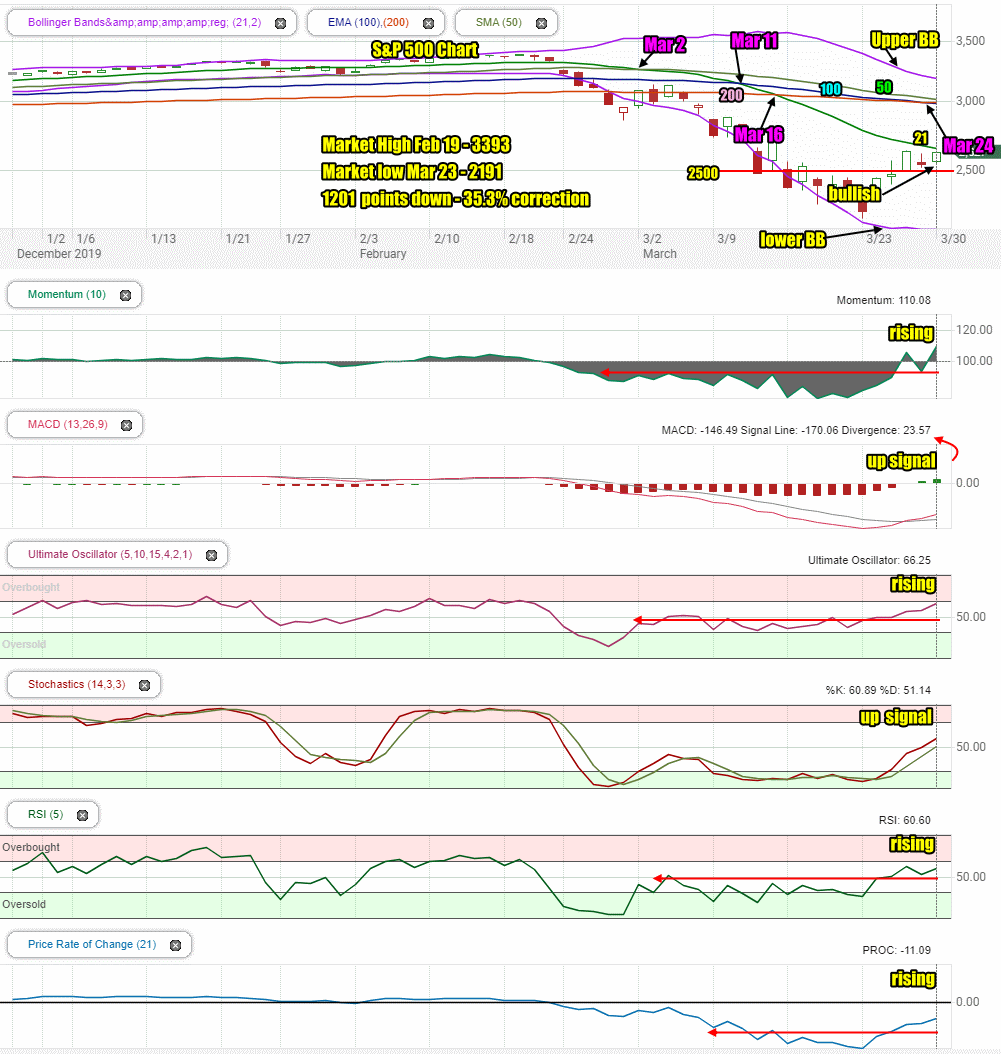Open Ultimate Oscillator (5,10,15,4,2,1) settings label
This screenshot has height=1054, width=1001.
pyautogui.click(x=110, y=555)
